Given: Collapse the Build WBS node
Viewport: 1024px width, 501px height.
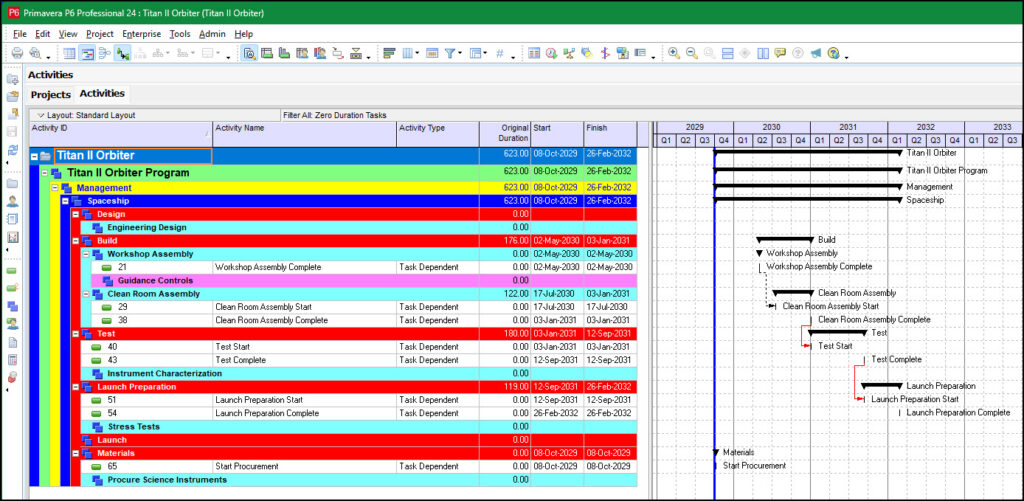Looking at the screenshot, I should click(x=76, y=241).
